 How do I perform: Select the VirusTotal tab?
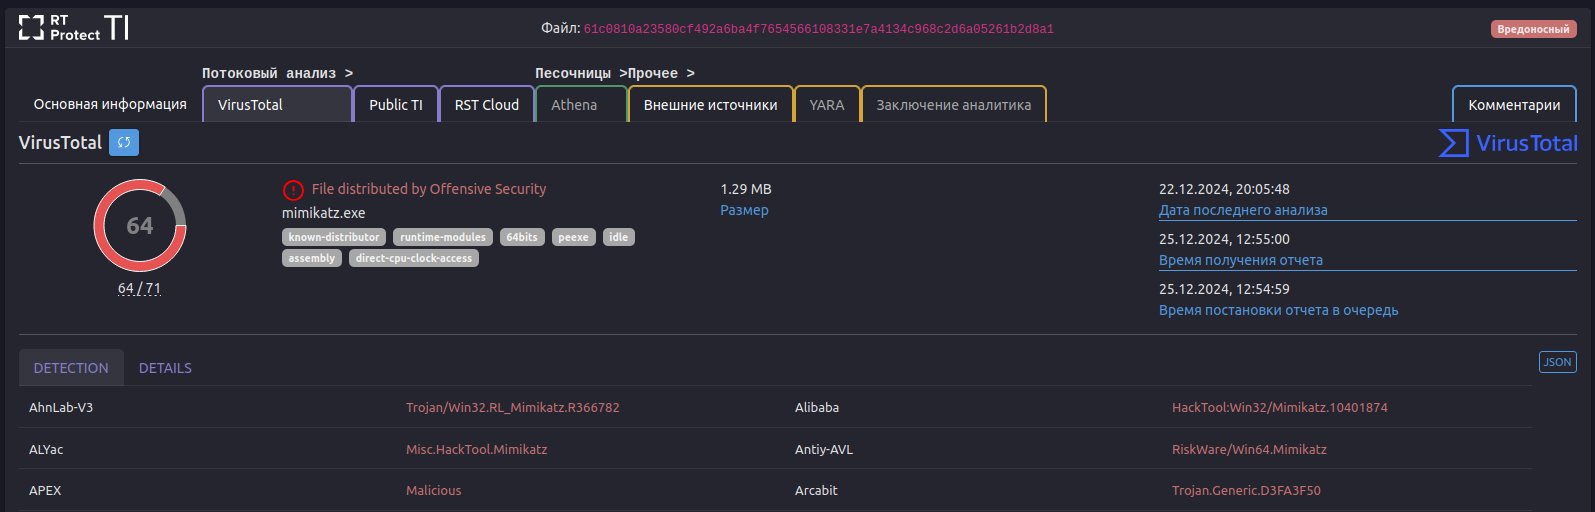277,105
